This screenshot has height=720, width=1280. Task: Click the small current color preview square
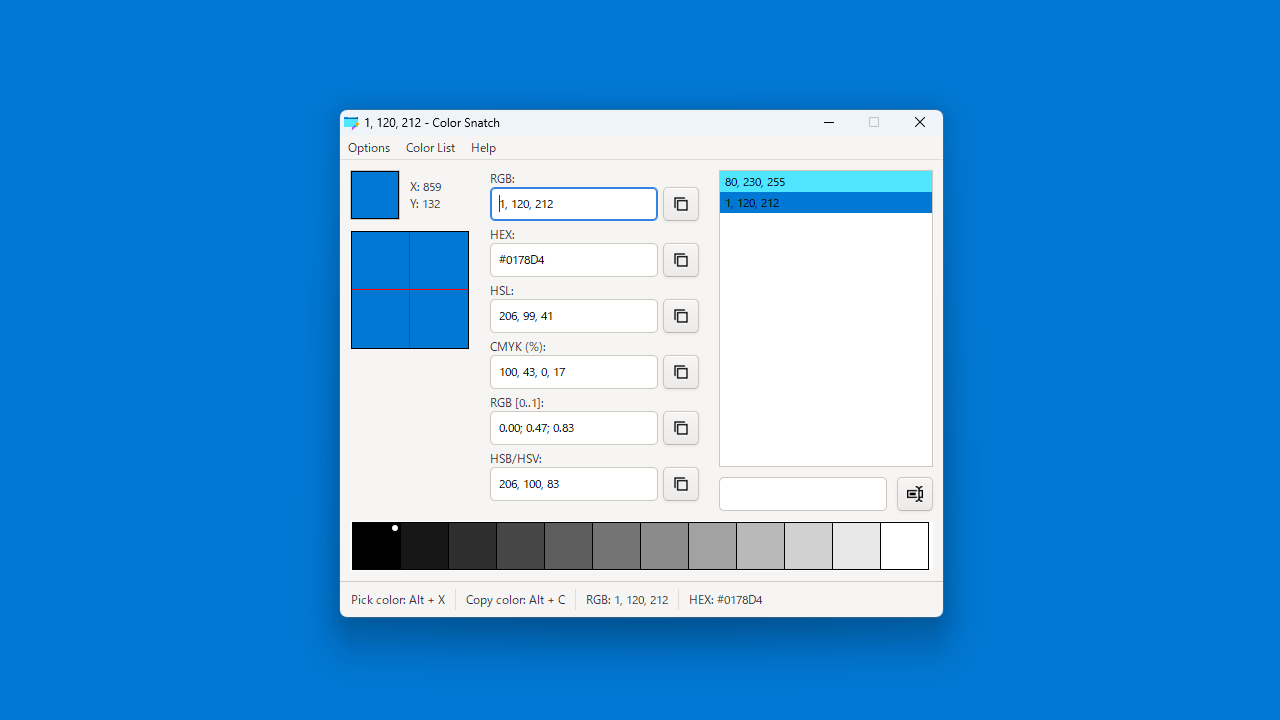(x=375, y=195)
